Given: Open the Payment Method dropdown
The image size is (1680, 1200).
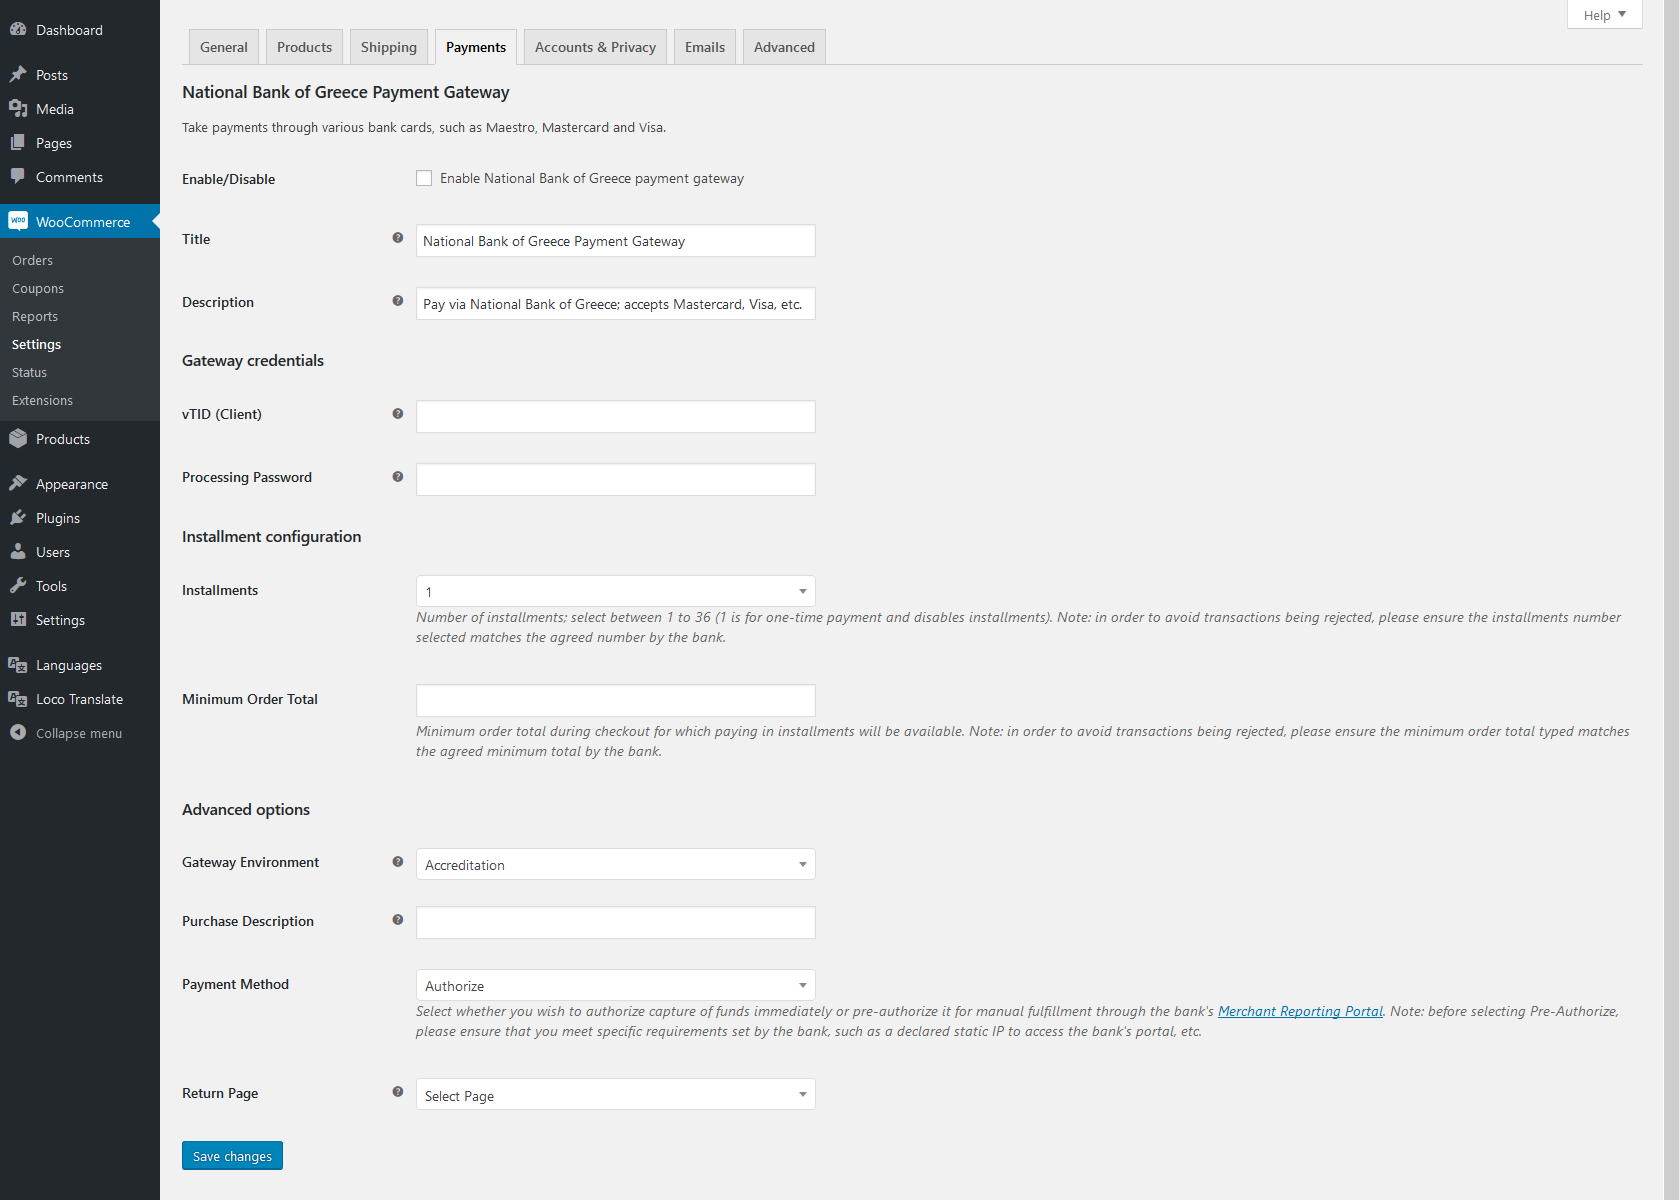Looking at the screenshot, I should tap(615, 985).
